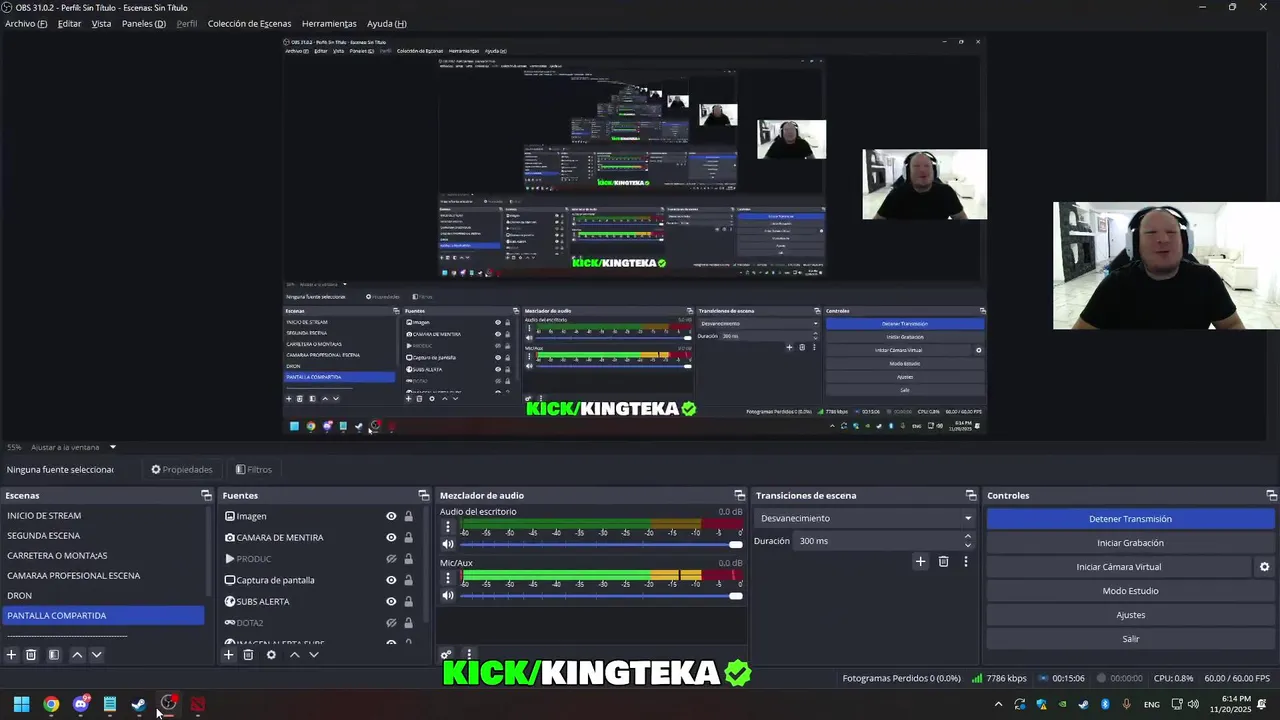
Task: Open Chrome from the taskbar
Action: coord(51,704)
